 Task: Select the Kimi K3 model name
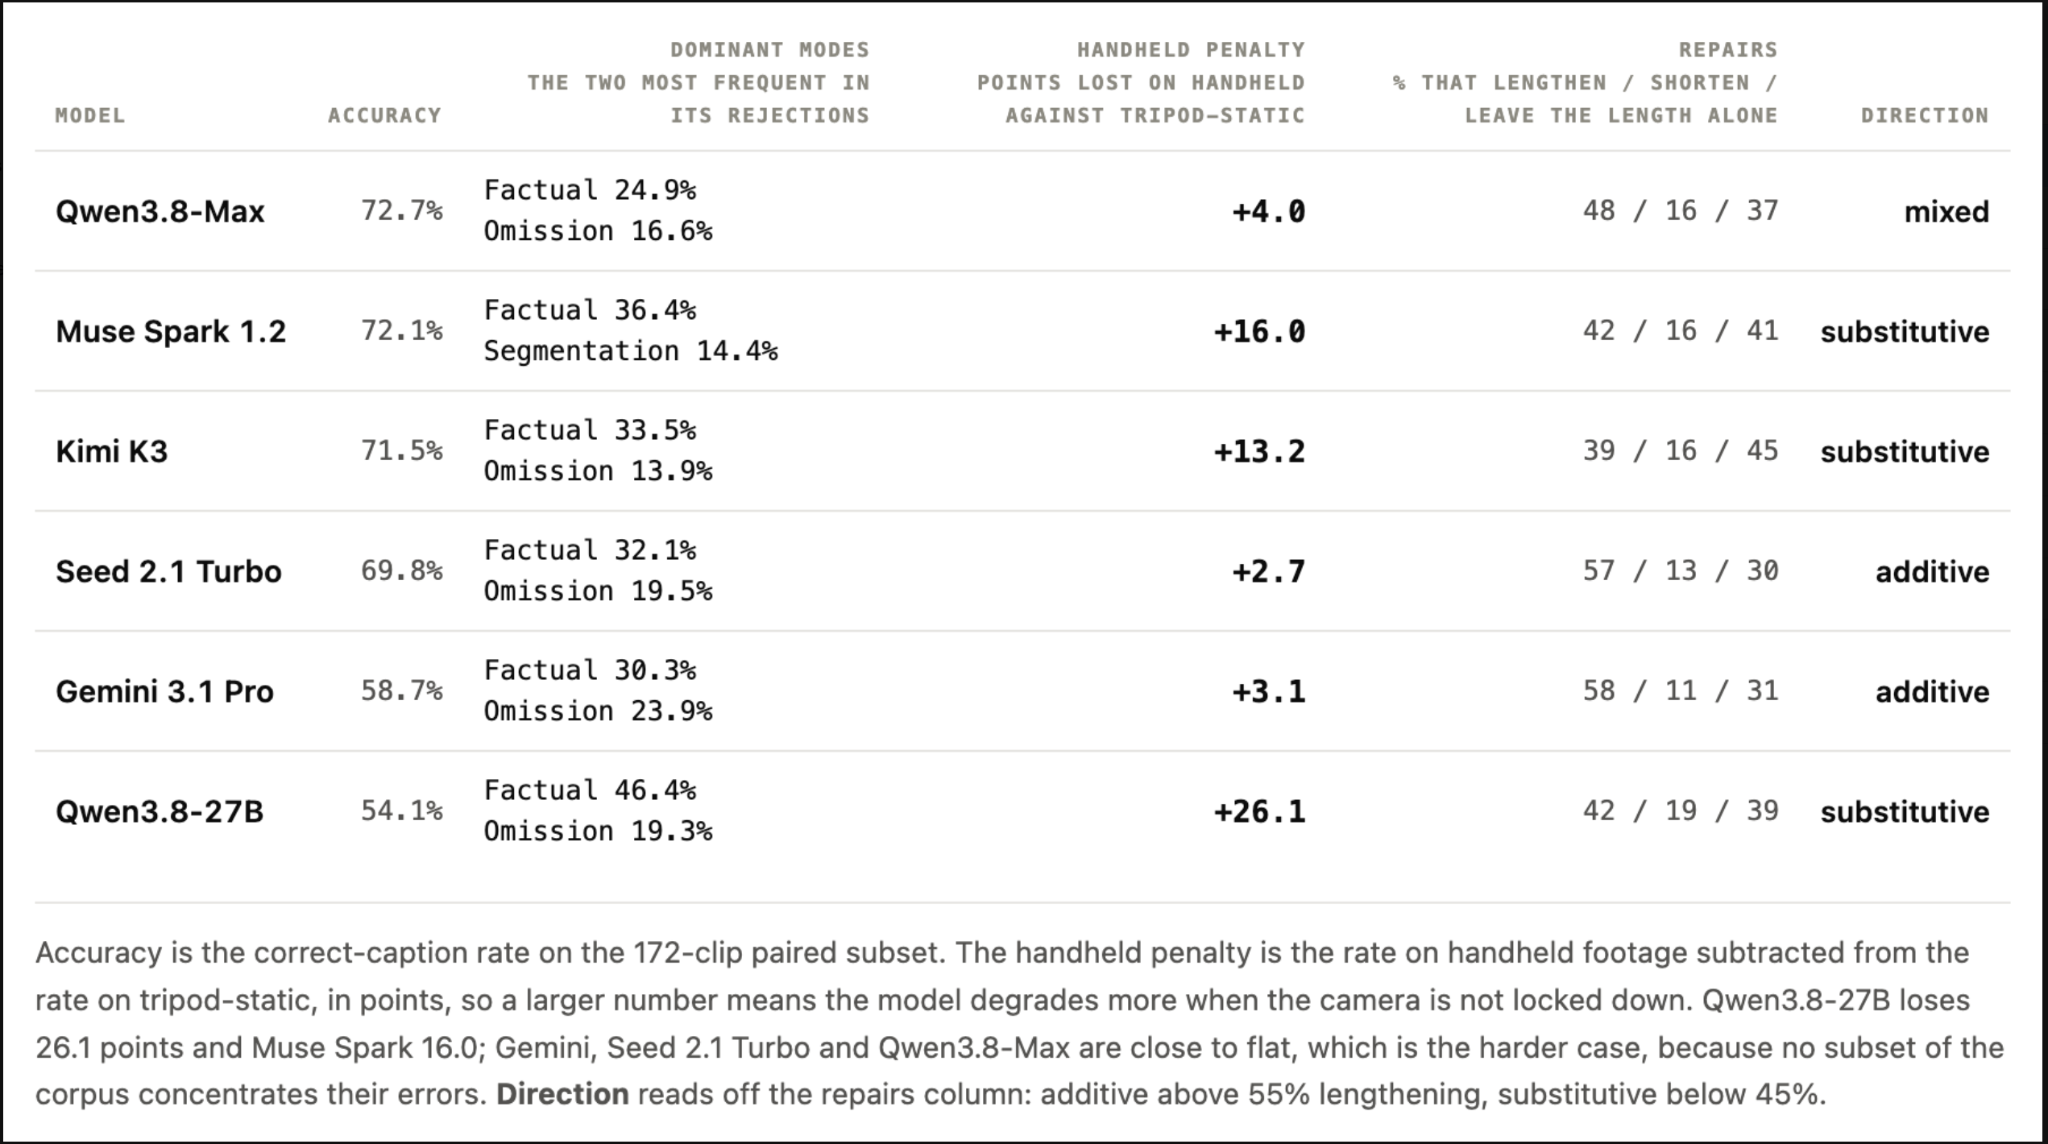[112, 451]
